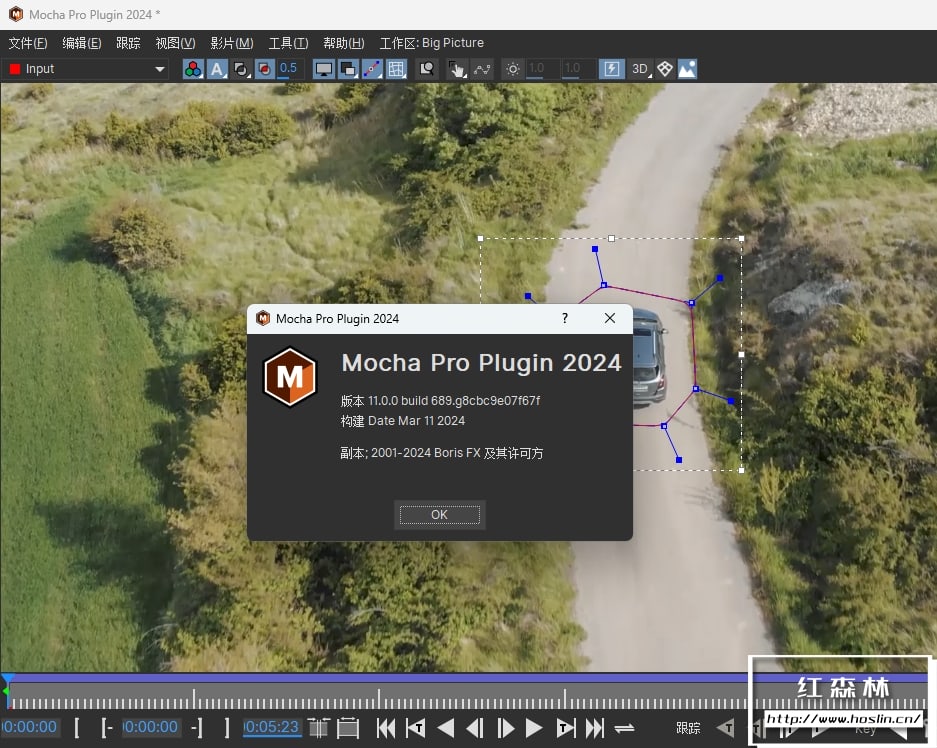Close the Mocha Pro Plugin 2024 dialog

pyautogui.click(x=610, y=318)
